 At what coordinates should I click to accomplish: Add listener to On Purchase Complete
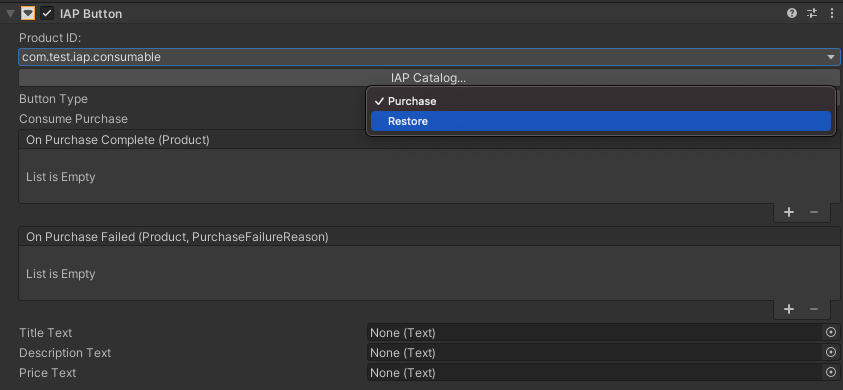coord(789,212)
